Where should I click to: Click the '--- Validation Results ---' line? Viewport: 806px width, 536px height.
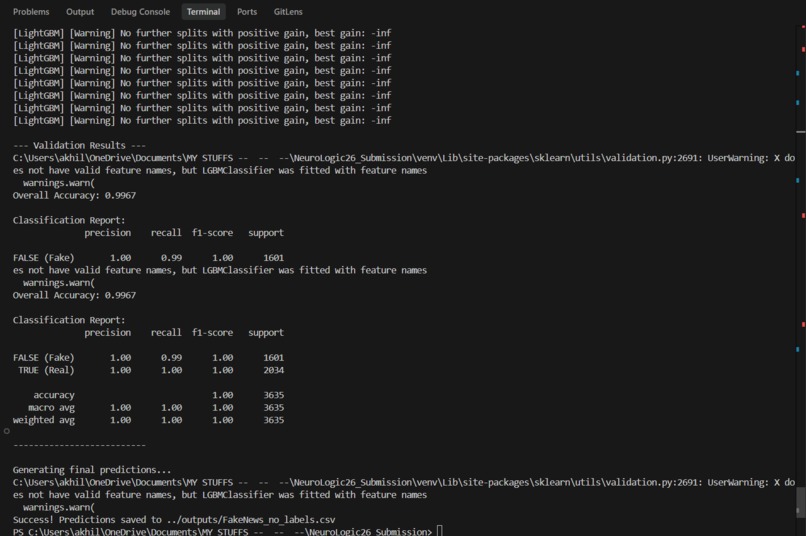[x=79, y=145]
